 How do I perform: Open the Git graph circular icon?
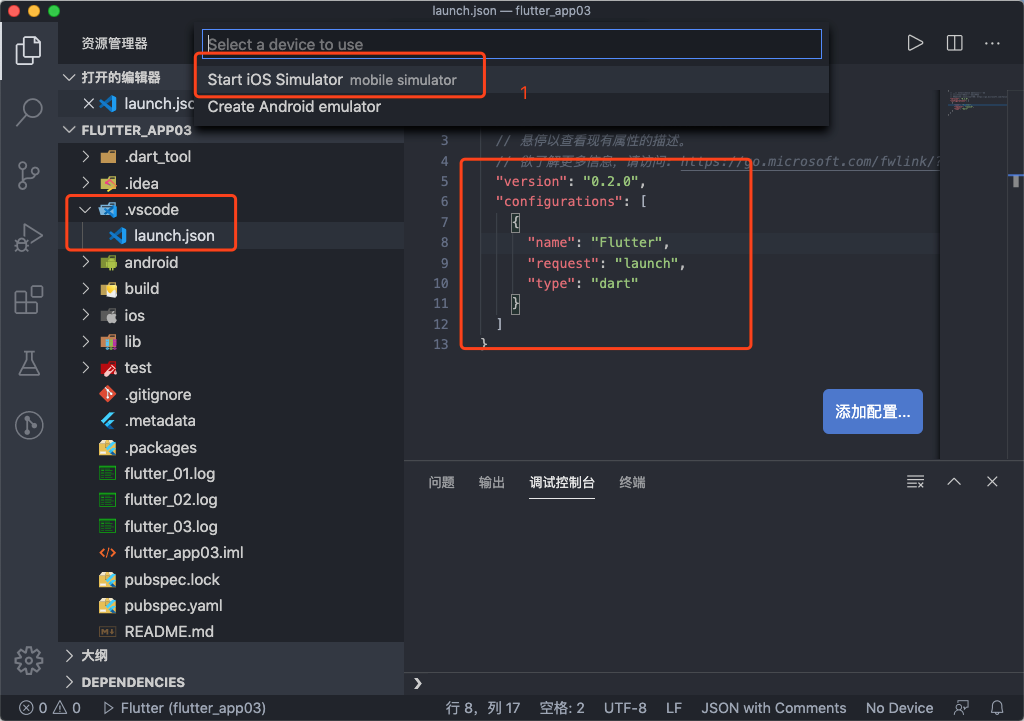pos(29,425)
